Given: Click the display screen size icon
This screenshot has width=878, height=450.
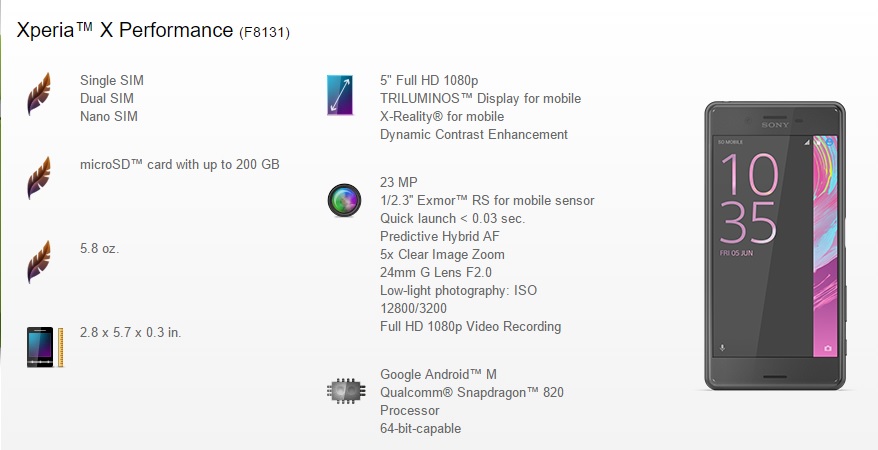Looking at the screenshot, I should [340, 95].
